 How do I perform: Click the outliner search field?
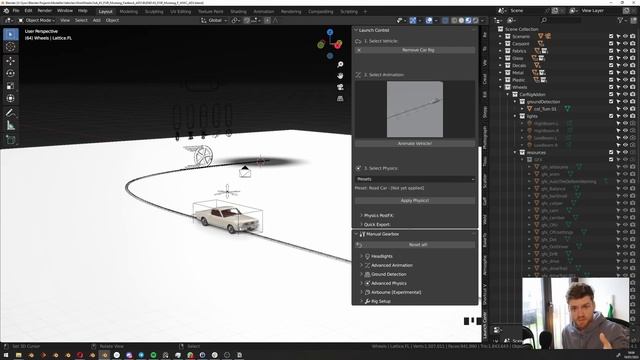[560, 20]
